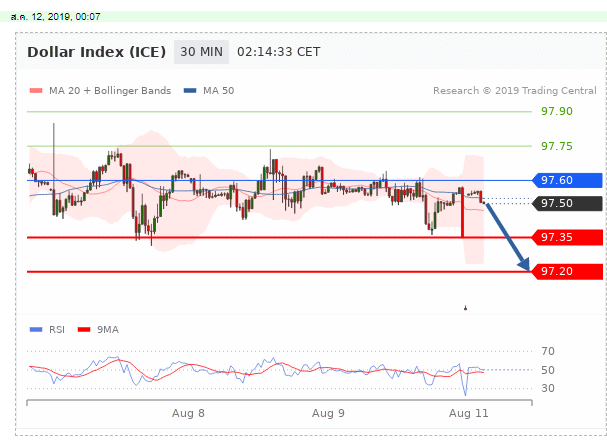Click the Research © 2019 Trading Central credit
607x447 pixels.
point(514,91)
